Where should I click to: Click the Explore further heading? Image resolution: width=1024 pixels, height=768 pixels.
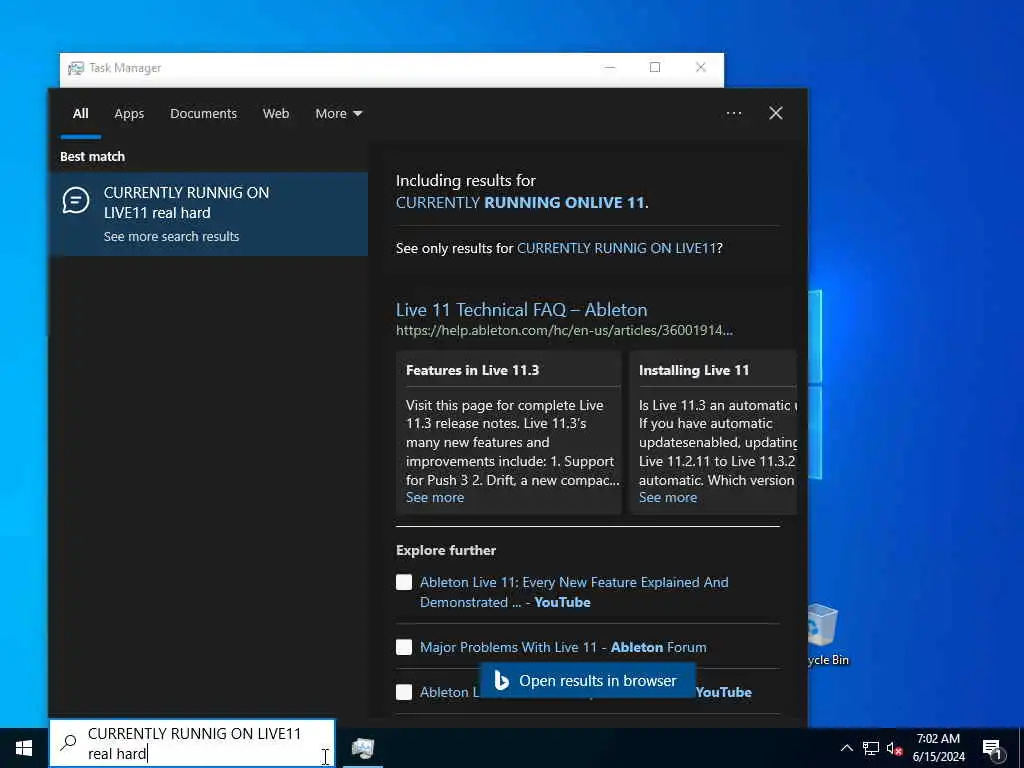click(x=445, y=551)
